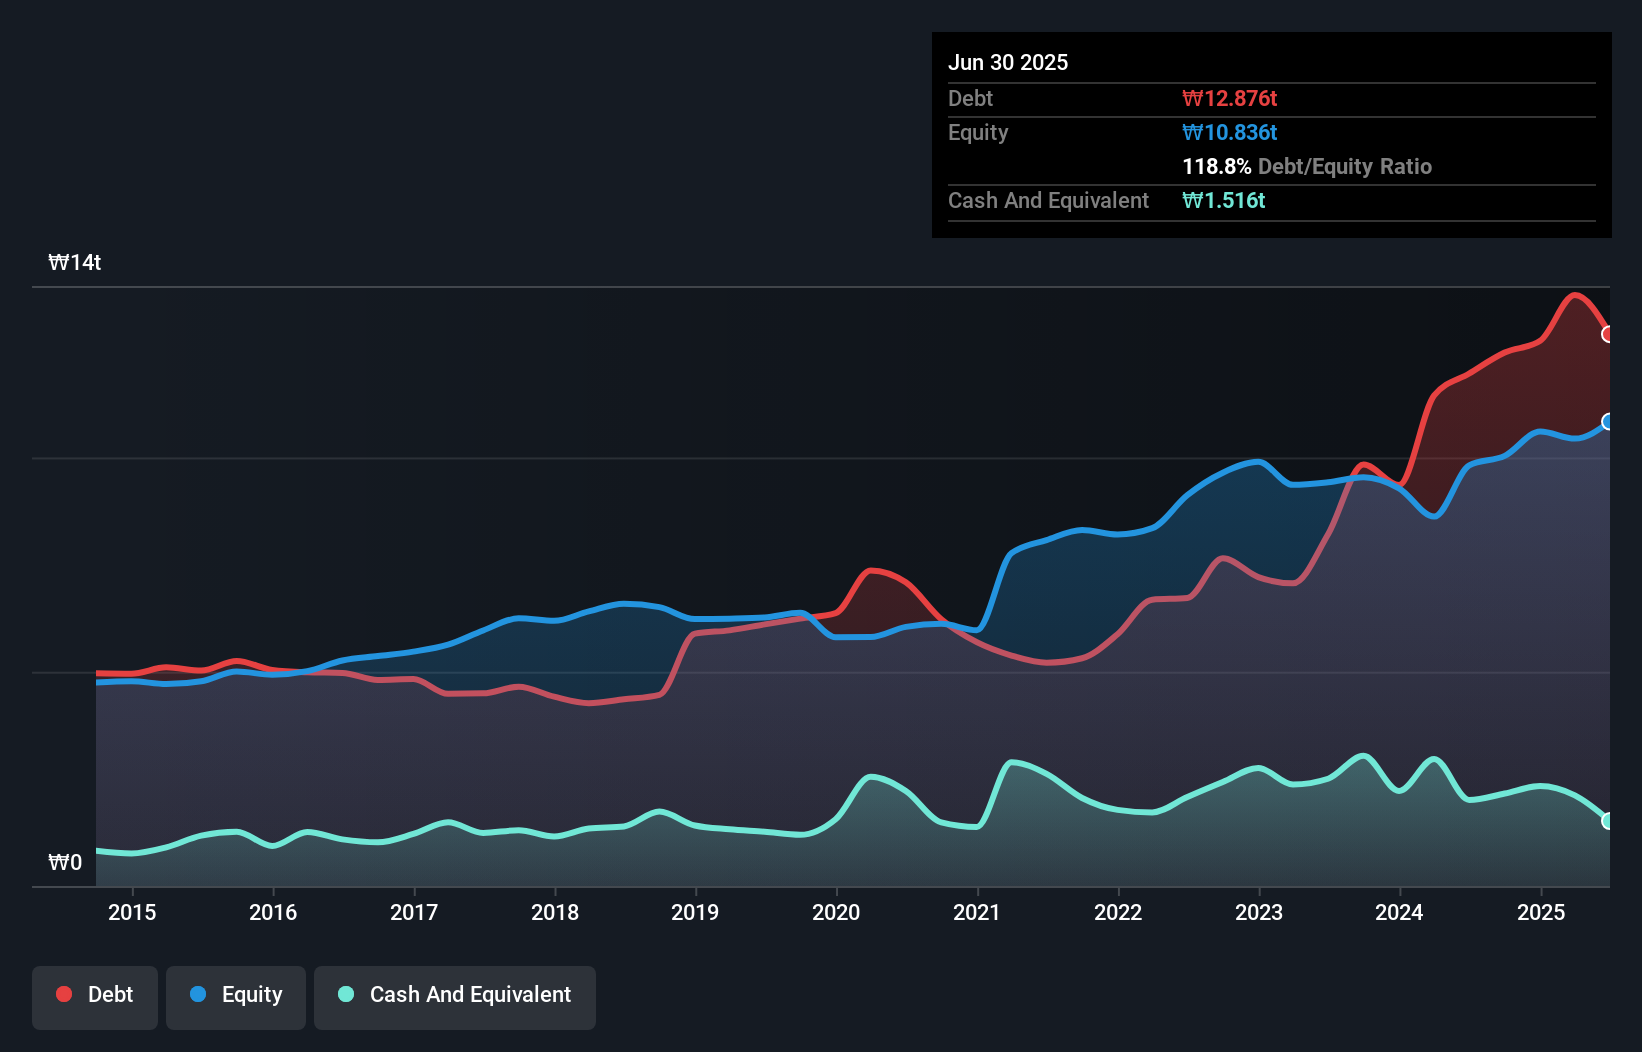Click the ₩12.876t debt value in tooltip
Viewport: 1642px width, 1052px height.
click(1229, 98)
